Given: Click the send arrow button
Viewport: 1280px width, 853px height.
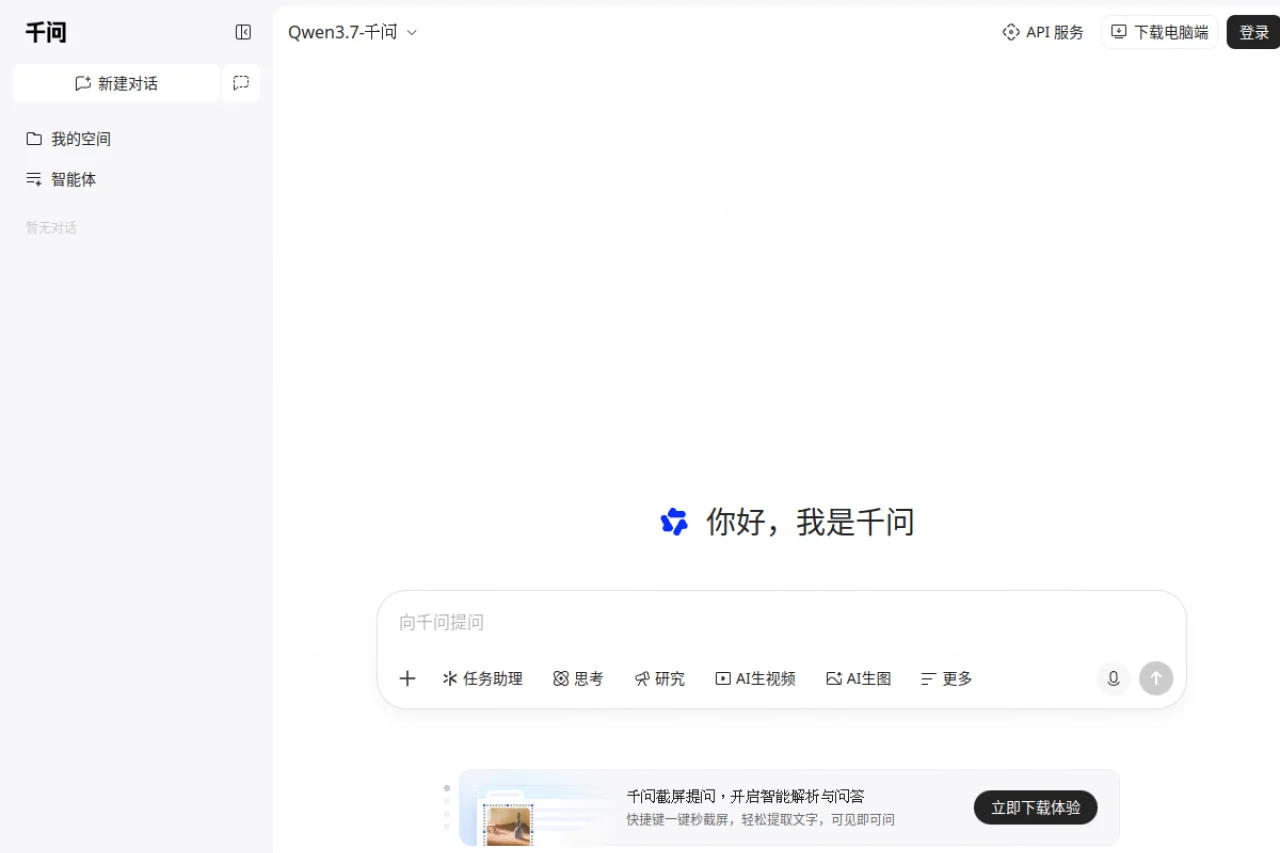Looking at the screenshot, I should 1156,679.
